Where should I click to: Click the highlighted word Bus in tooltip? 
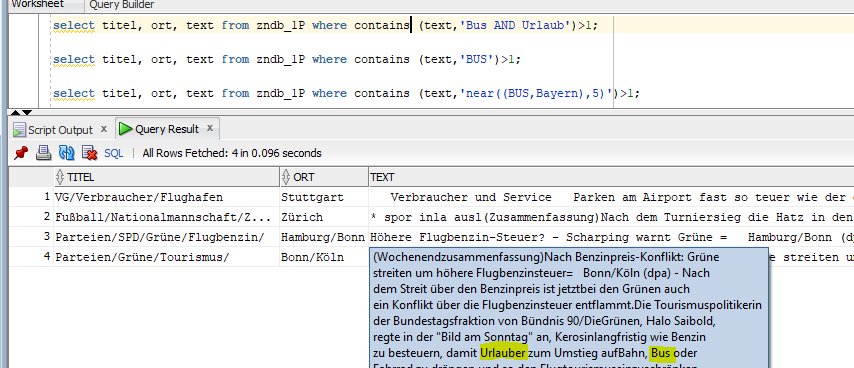(x=663, y=353)
